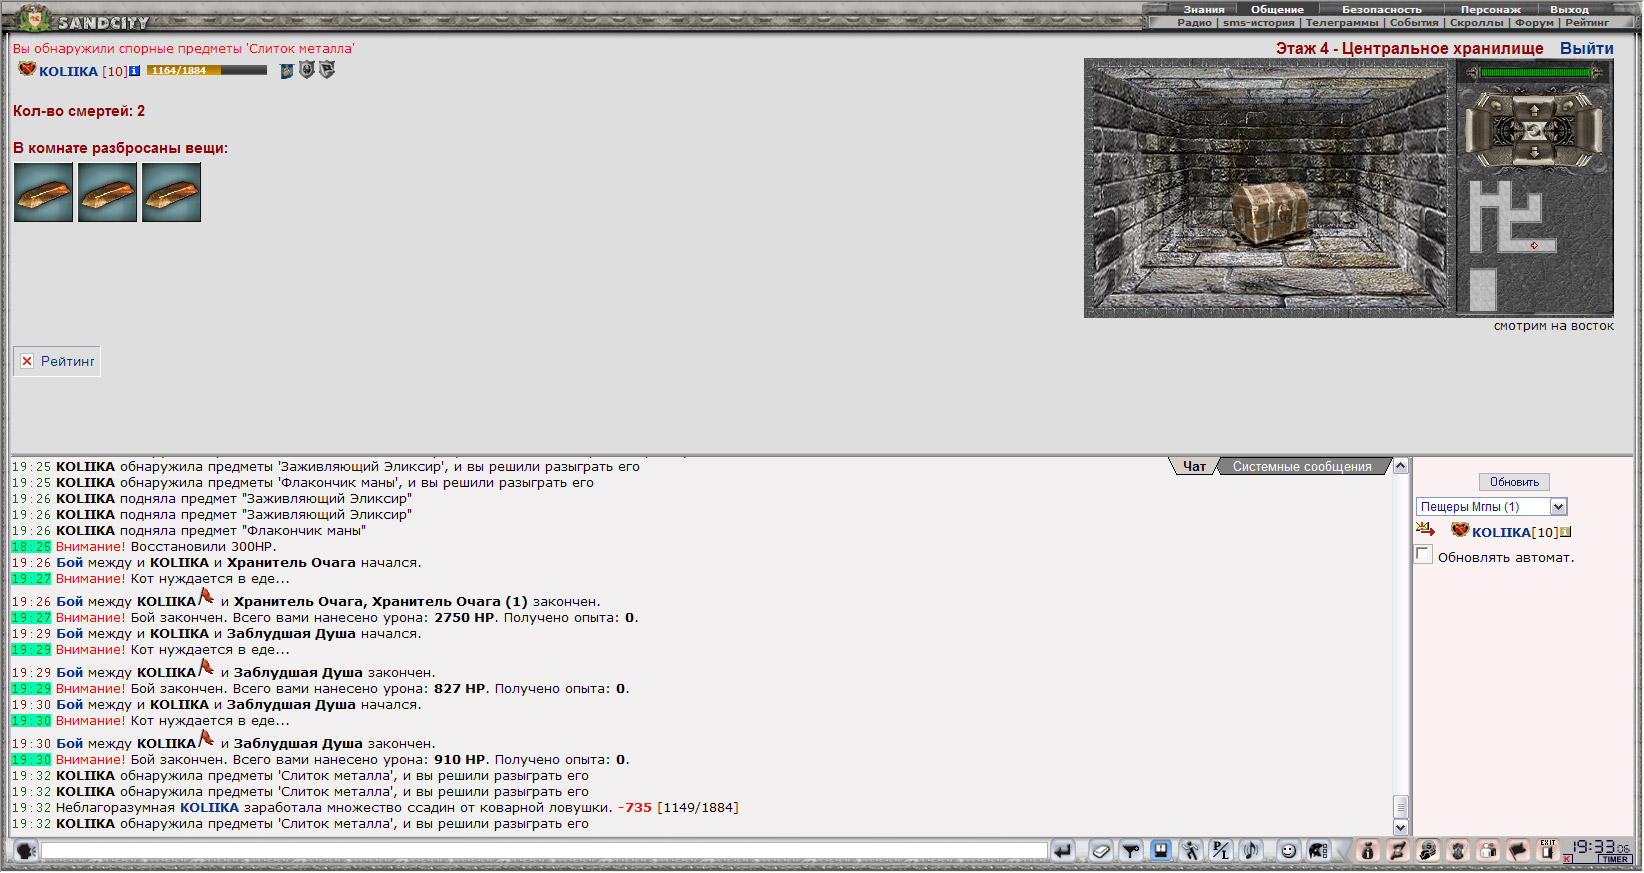1644x873 pixels.
Task: Pick up the third metal ingot item
Action: coord(171,192)
